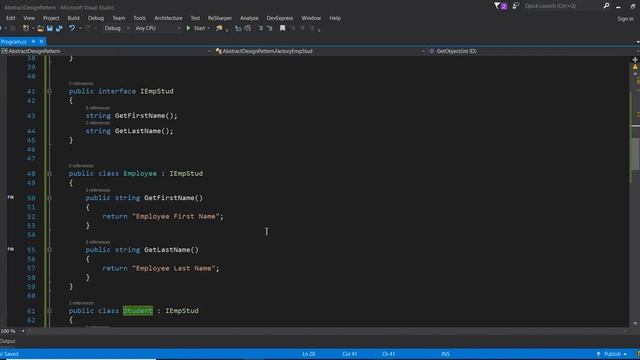Click the Employee class name in line 48
The width and height of the screenshot is (640, 360).
click(x=140, y=173)
